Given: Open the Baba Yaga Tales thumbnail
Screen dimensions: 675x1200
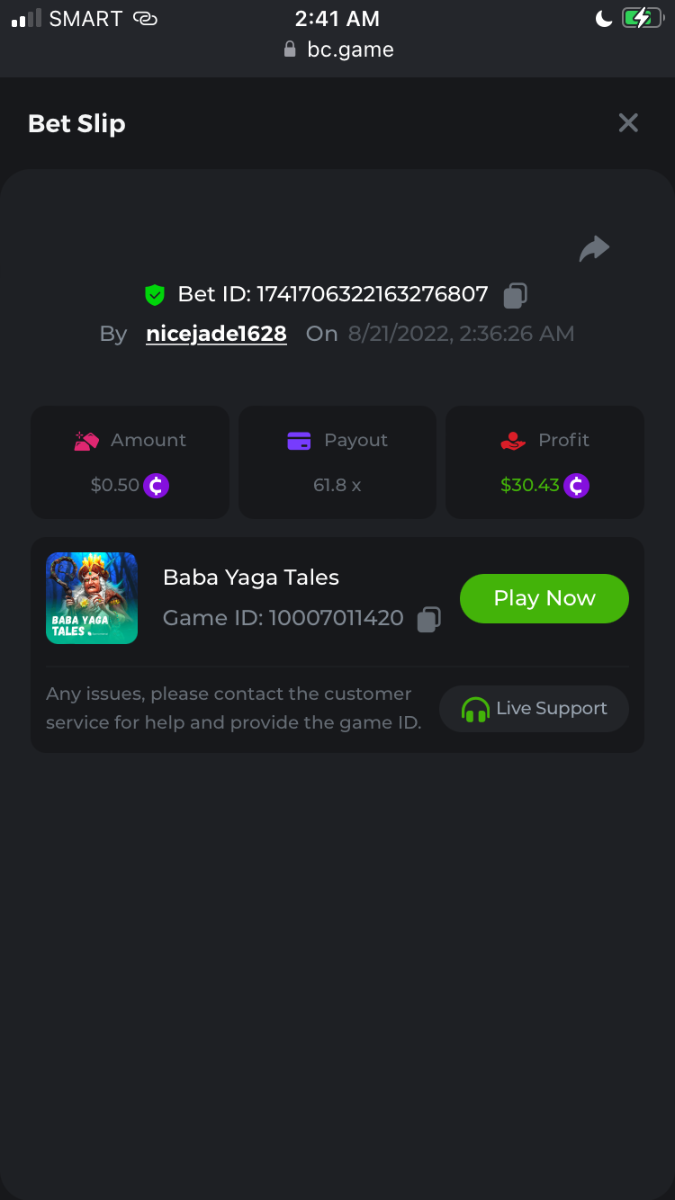Looking at the screenshot, I should tap(92, 598).
